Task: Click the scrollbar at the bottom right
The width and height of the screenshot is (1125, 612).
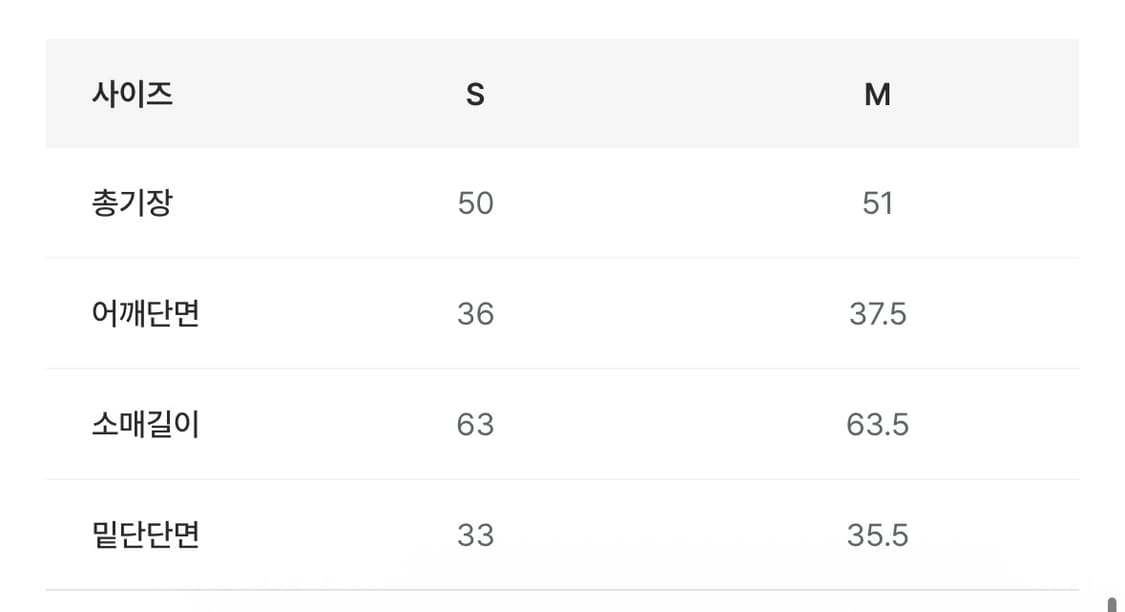Action: [1111, 603]
